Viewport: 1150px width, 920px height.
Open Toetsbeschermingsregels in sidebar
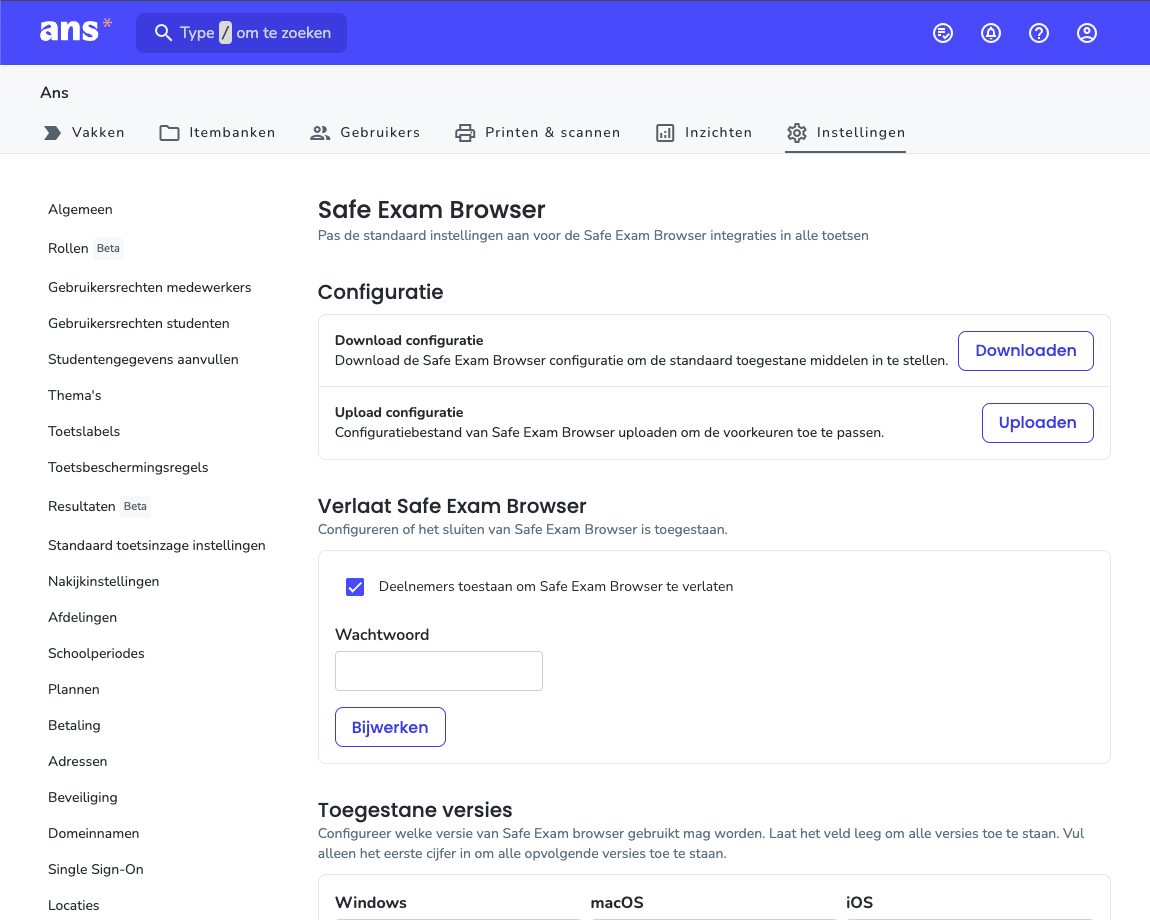pos(128,467)
